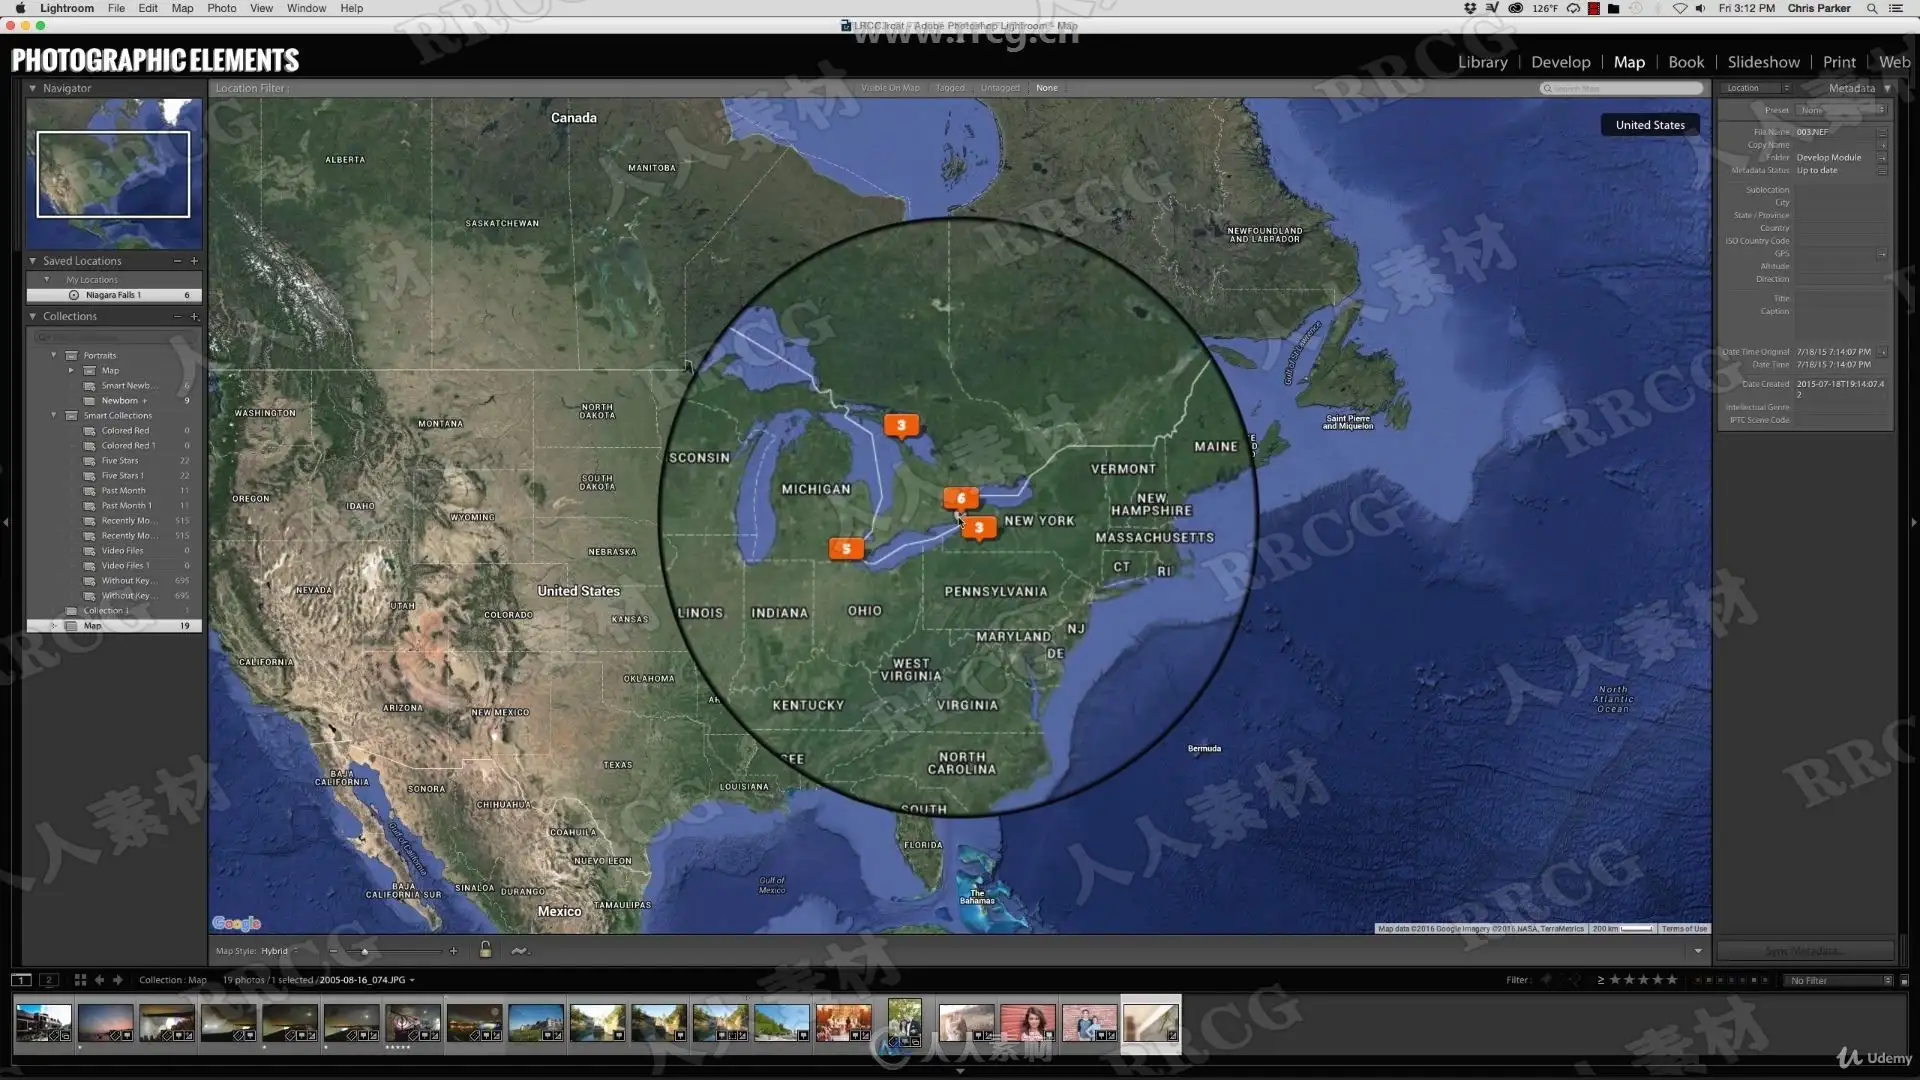Click the Sync Metadata button
Viewport: 1920px width, 1080px height.
[1805, 951]
